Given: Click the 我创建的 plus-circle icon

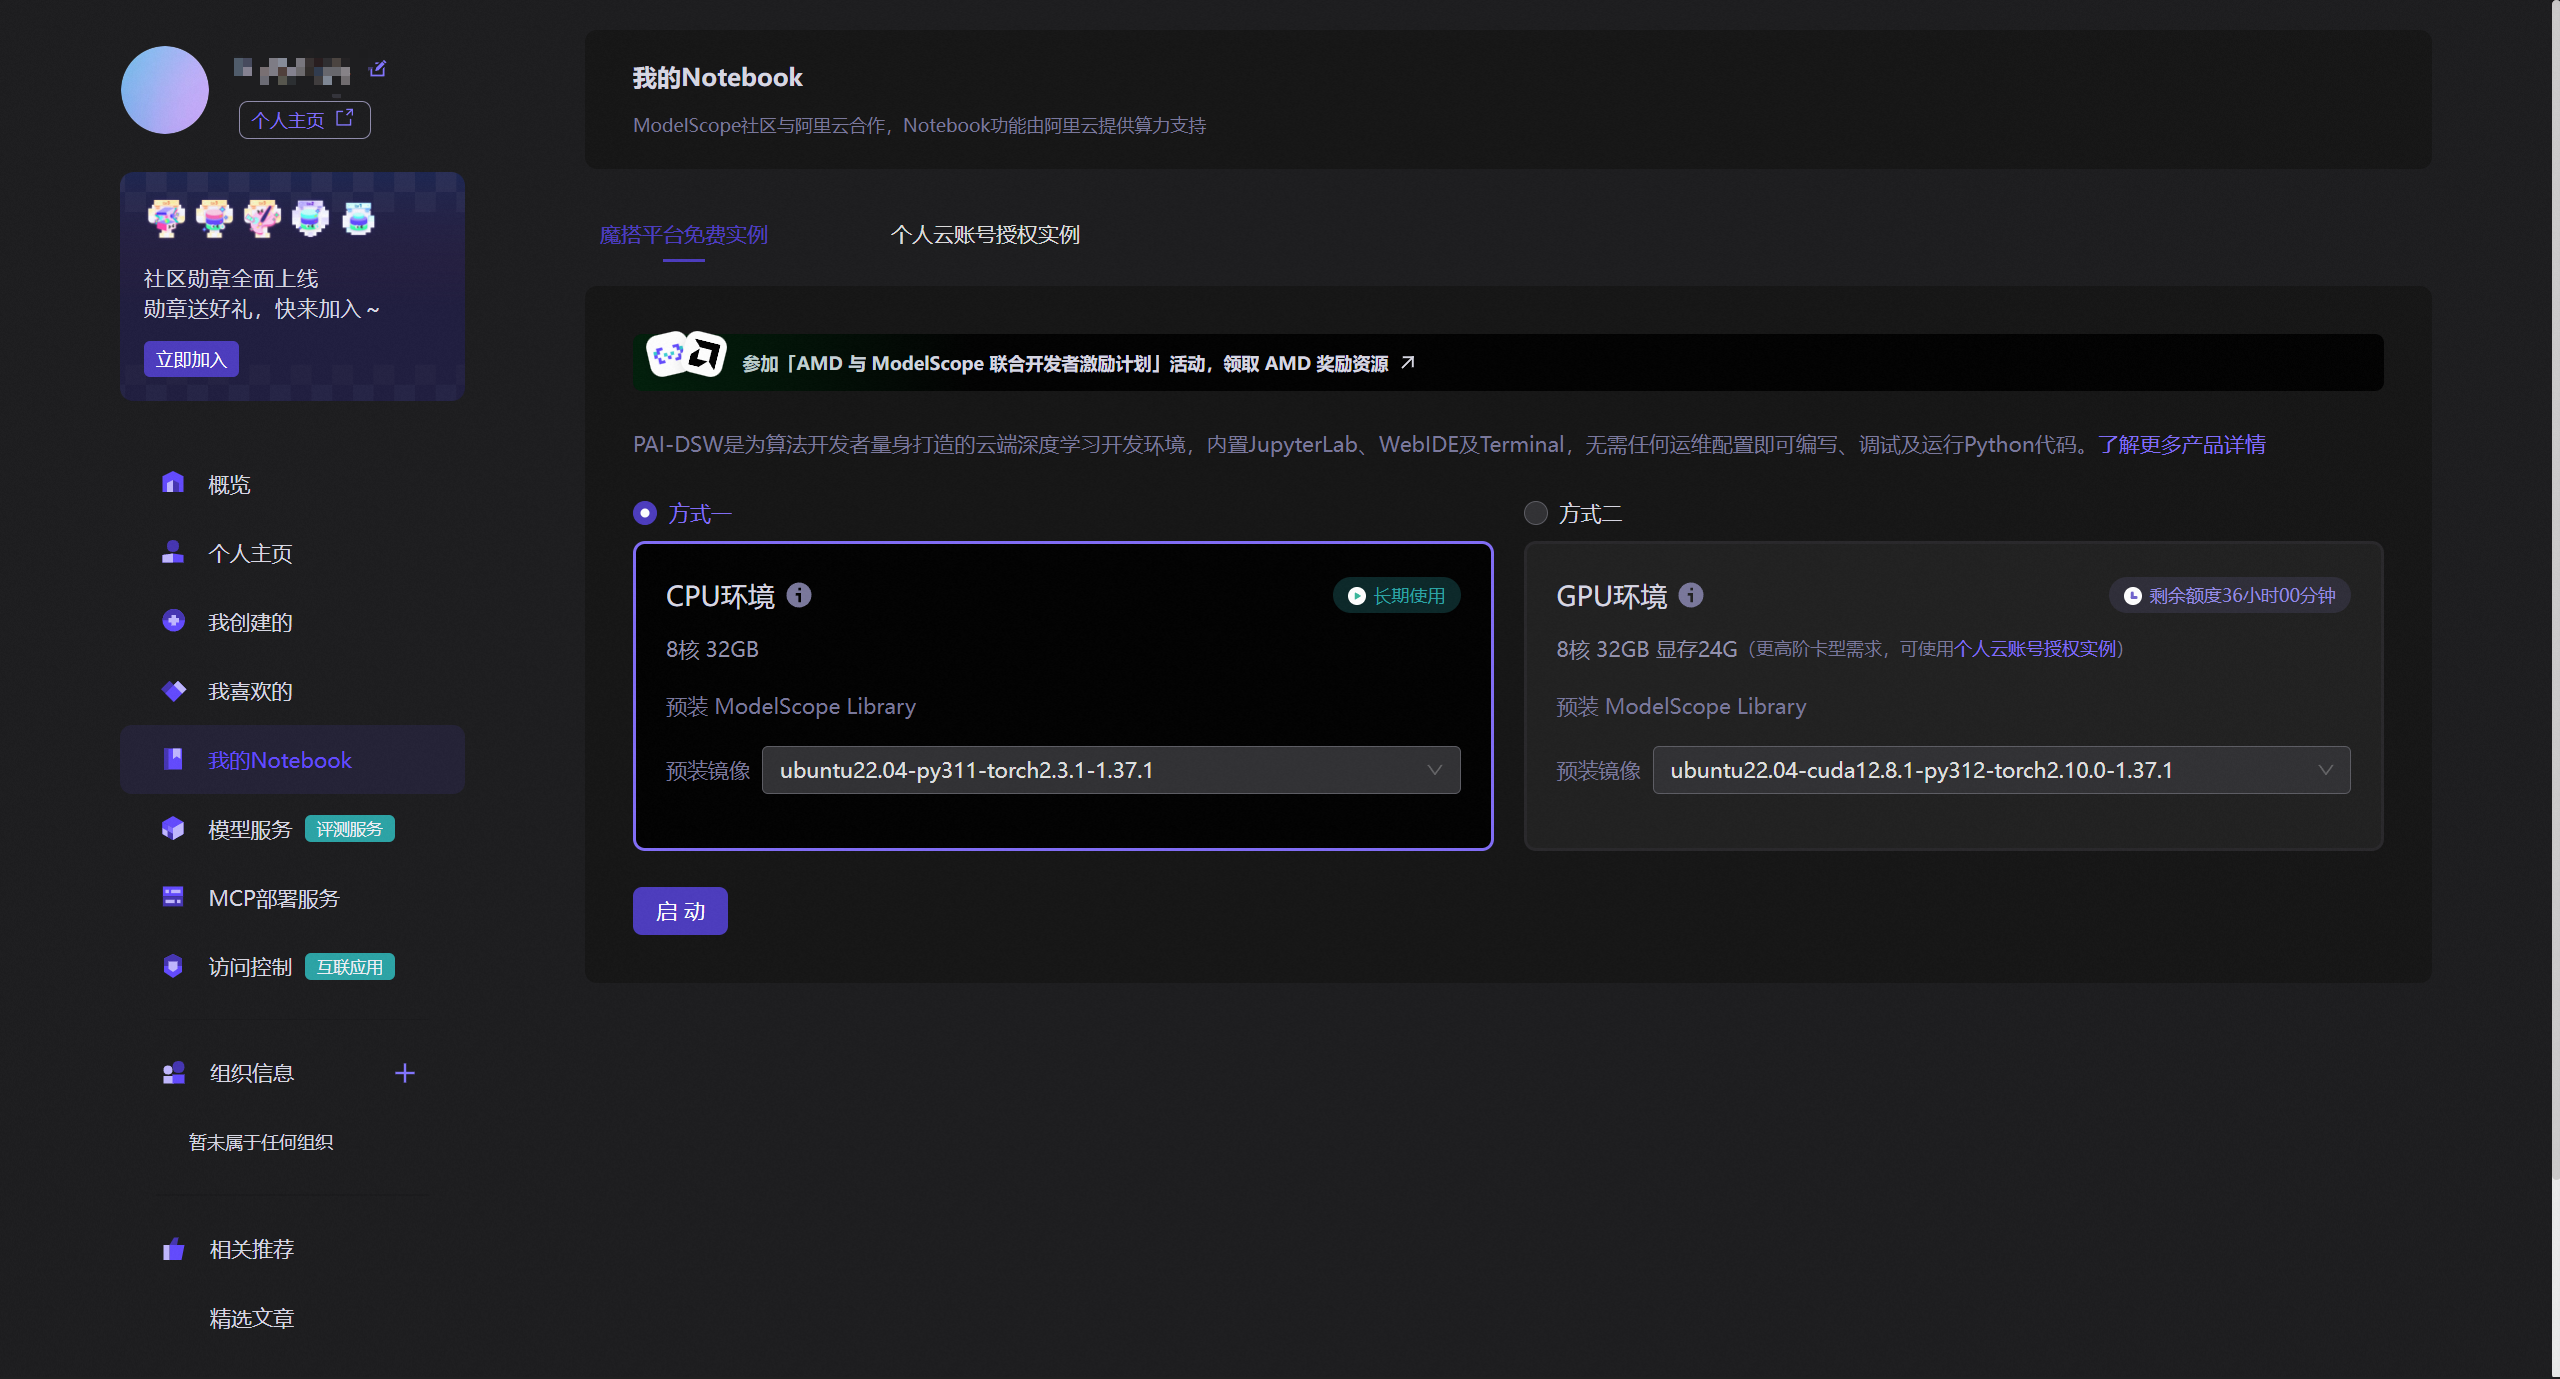Looking at the screenshot, I should 173,621.
